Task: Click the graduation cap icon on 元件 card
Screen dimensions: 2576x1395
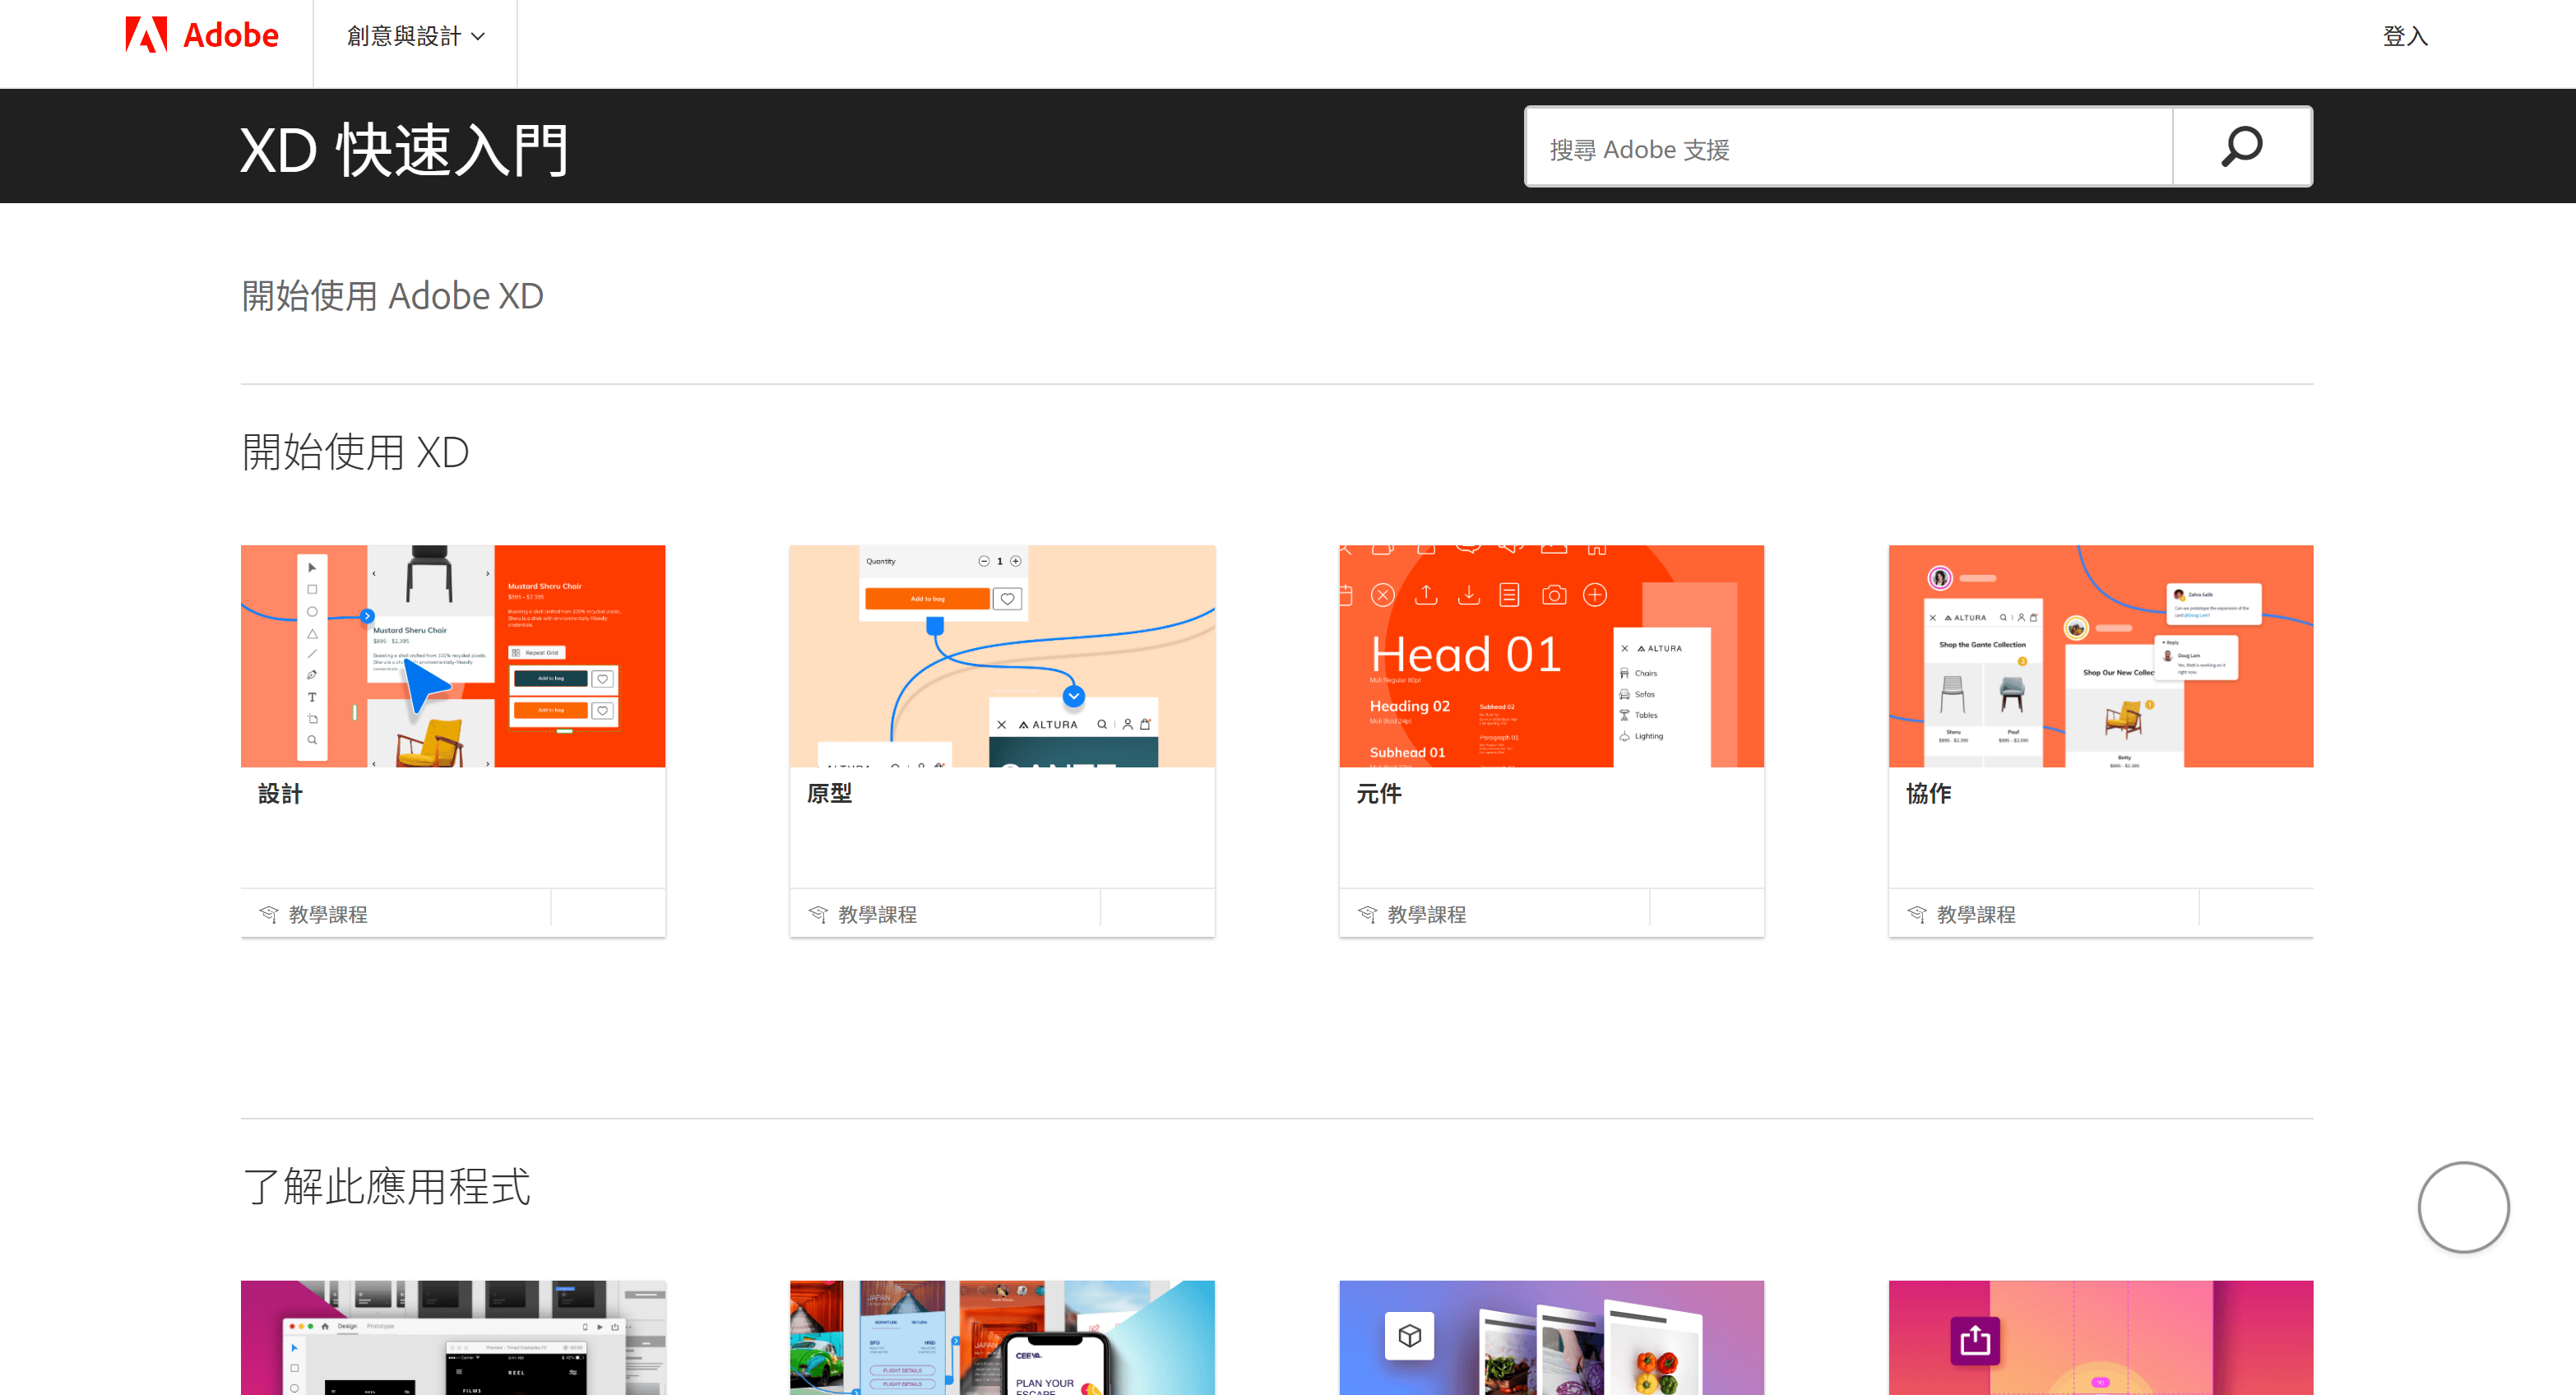Action: [x=1367, y=914]
